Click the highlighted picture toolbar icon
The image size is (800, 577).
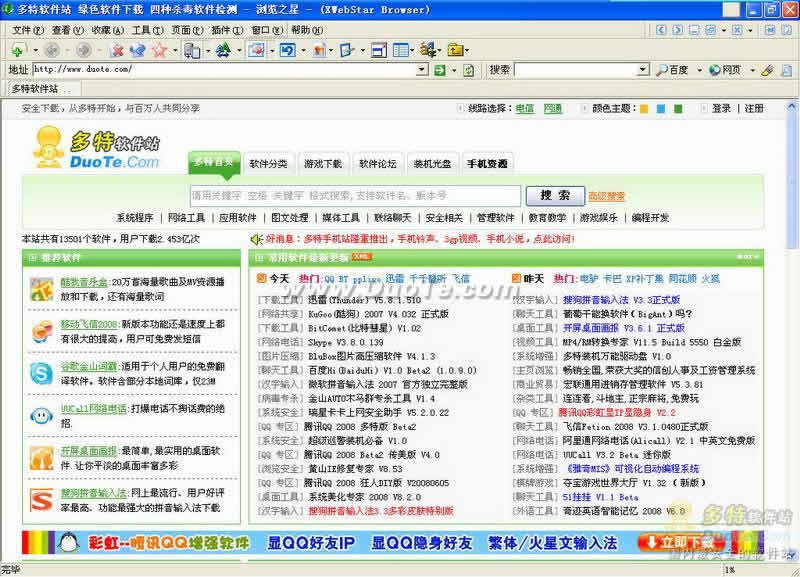click(x=256, y=49)
